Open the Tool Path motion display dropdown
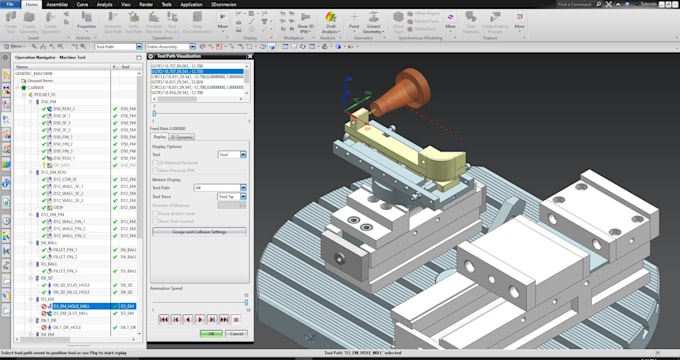This screenshot has height=360, width=680. coord(243,188)
